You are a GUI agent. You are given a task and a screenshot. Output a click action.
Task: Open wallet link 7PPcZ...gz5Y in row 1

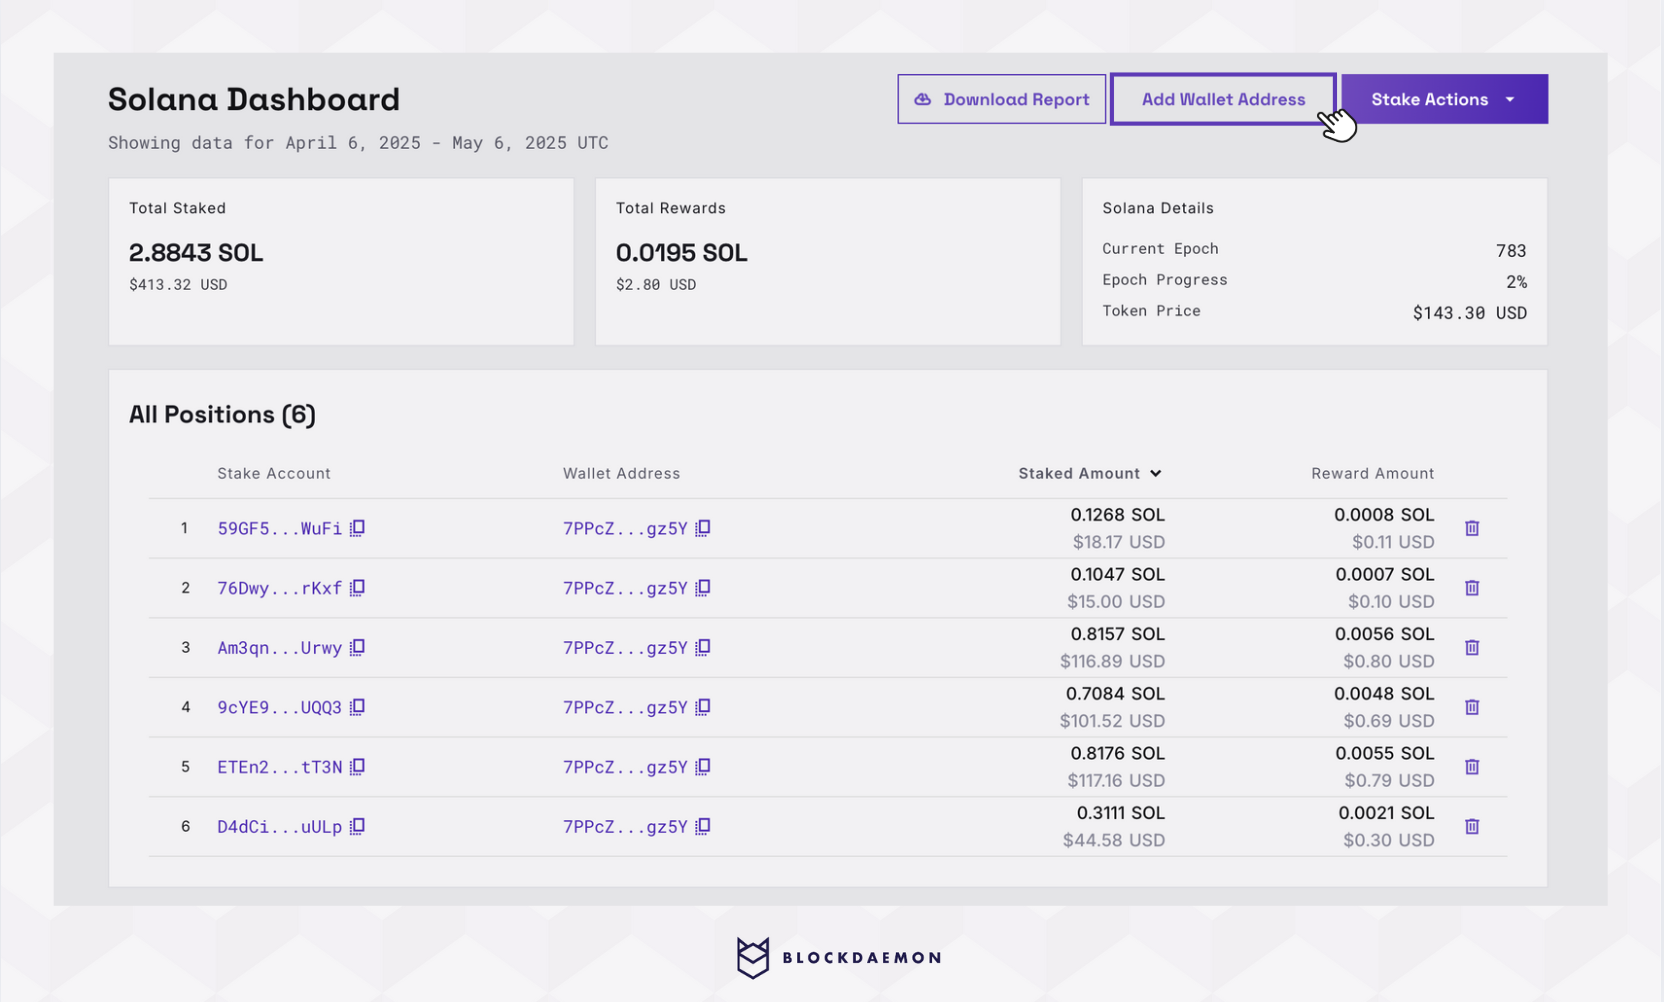coord(625,528)
